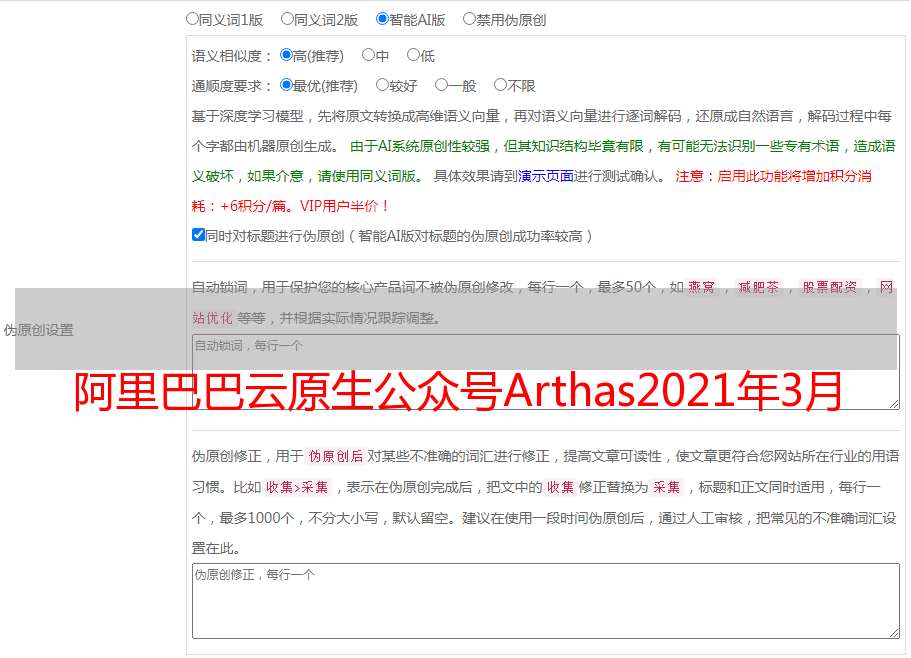Click the 燕窝 example keyword tag
The height and width of the screenshot is (658, 911).
(708, 288)
